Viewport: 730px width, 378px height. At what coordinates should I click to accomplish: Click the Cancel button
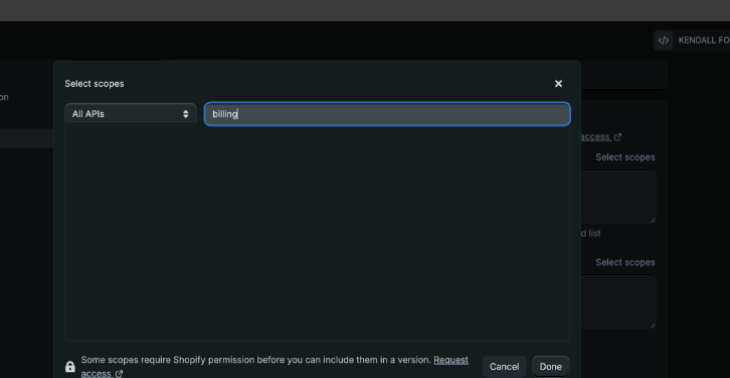point(504,367)
